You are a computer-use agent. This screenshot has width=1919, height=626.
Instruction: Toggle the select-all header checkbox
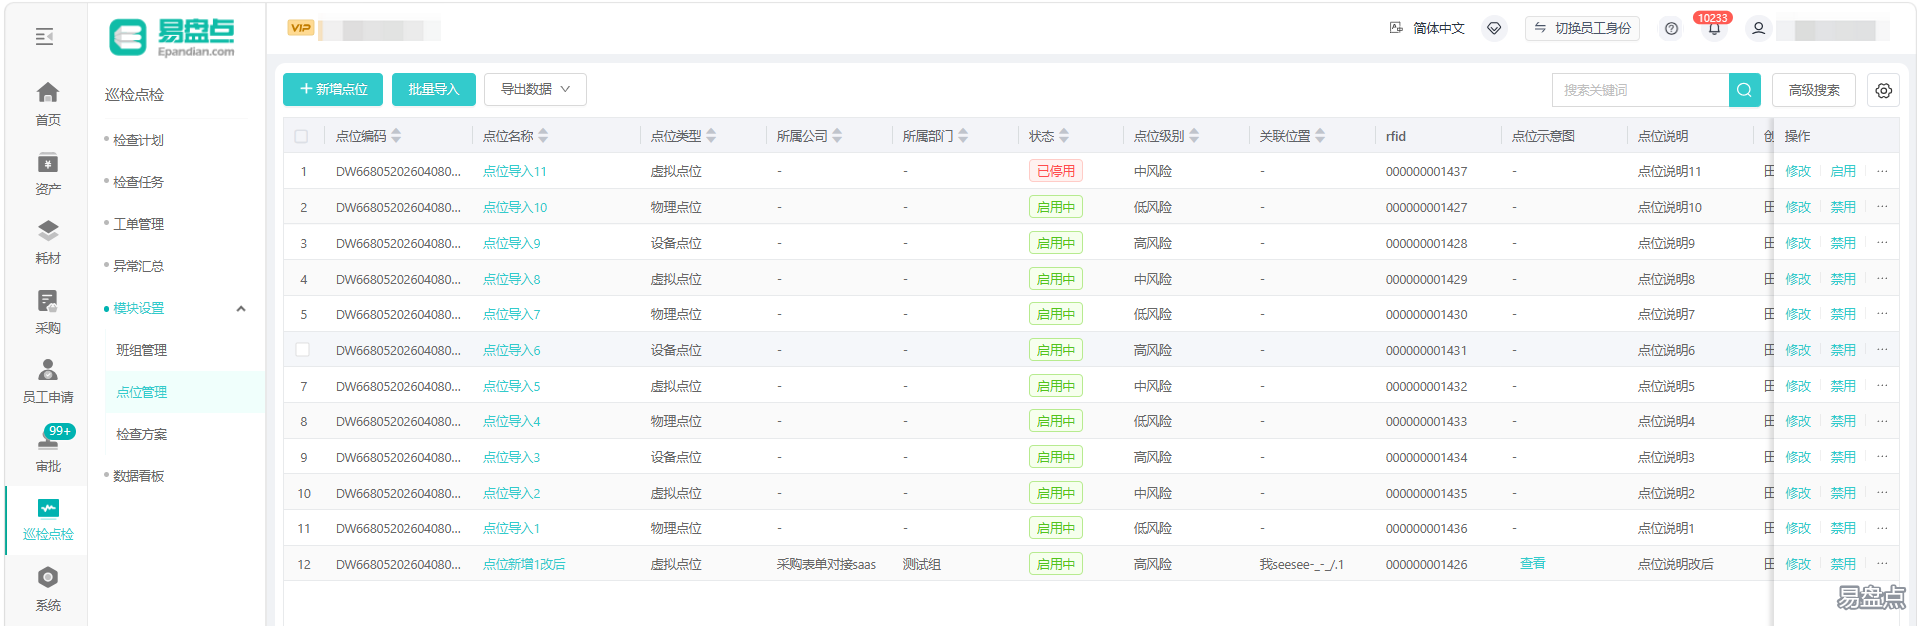tap(301, 136)
